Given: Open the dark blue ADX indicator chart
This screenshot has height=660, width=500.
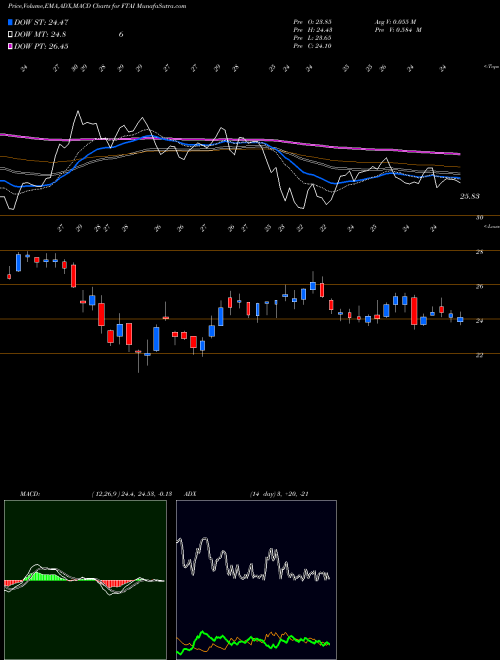Looking at the screenshot, I should click(x=256, y=580).
